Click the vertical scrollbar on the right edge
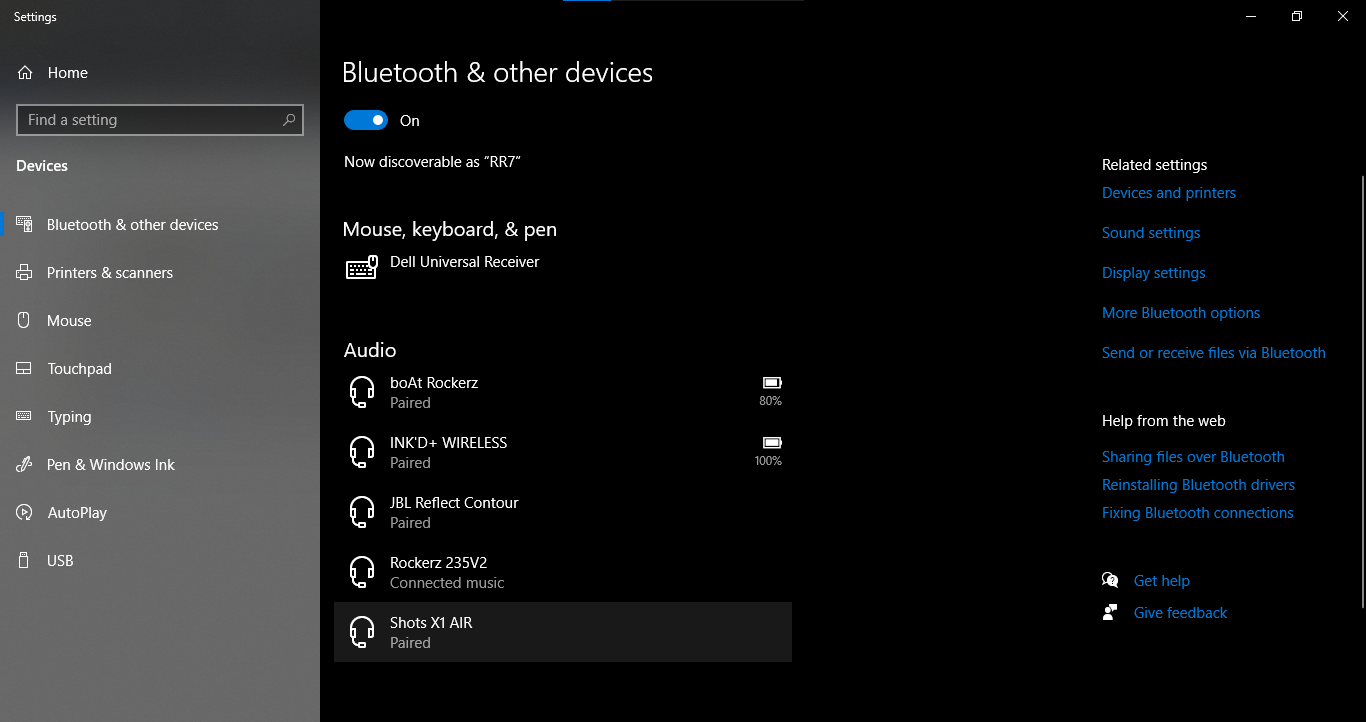The width and height of the screenshot is (1366, 722). pos(1362,390)
